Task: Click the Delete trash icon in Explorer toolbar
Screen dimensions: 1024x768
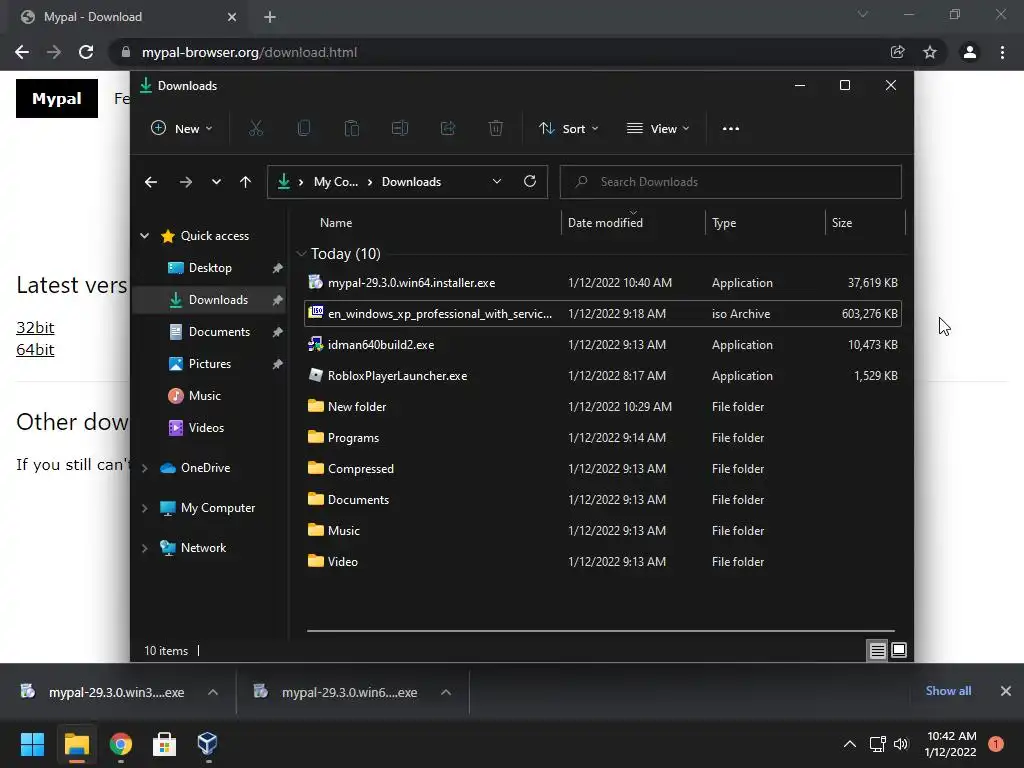Action: point(496,129)
